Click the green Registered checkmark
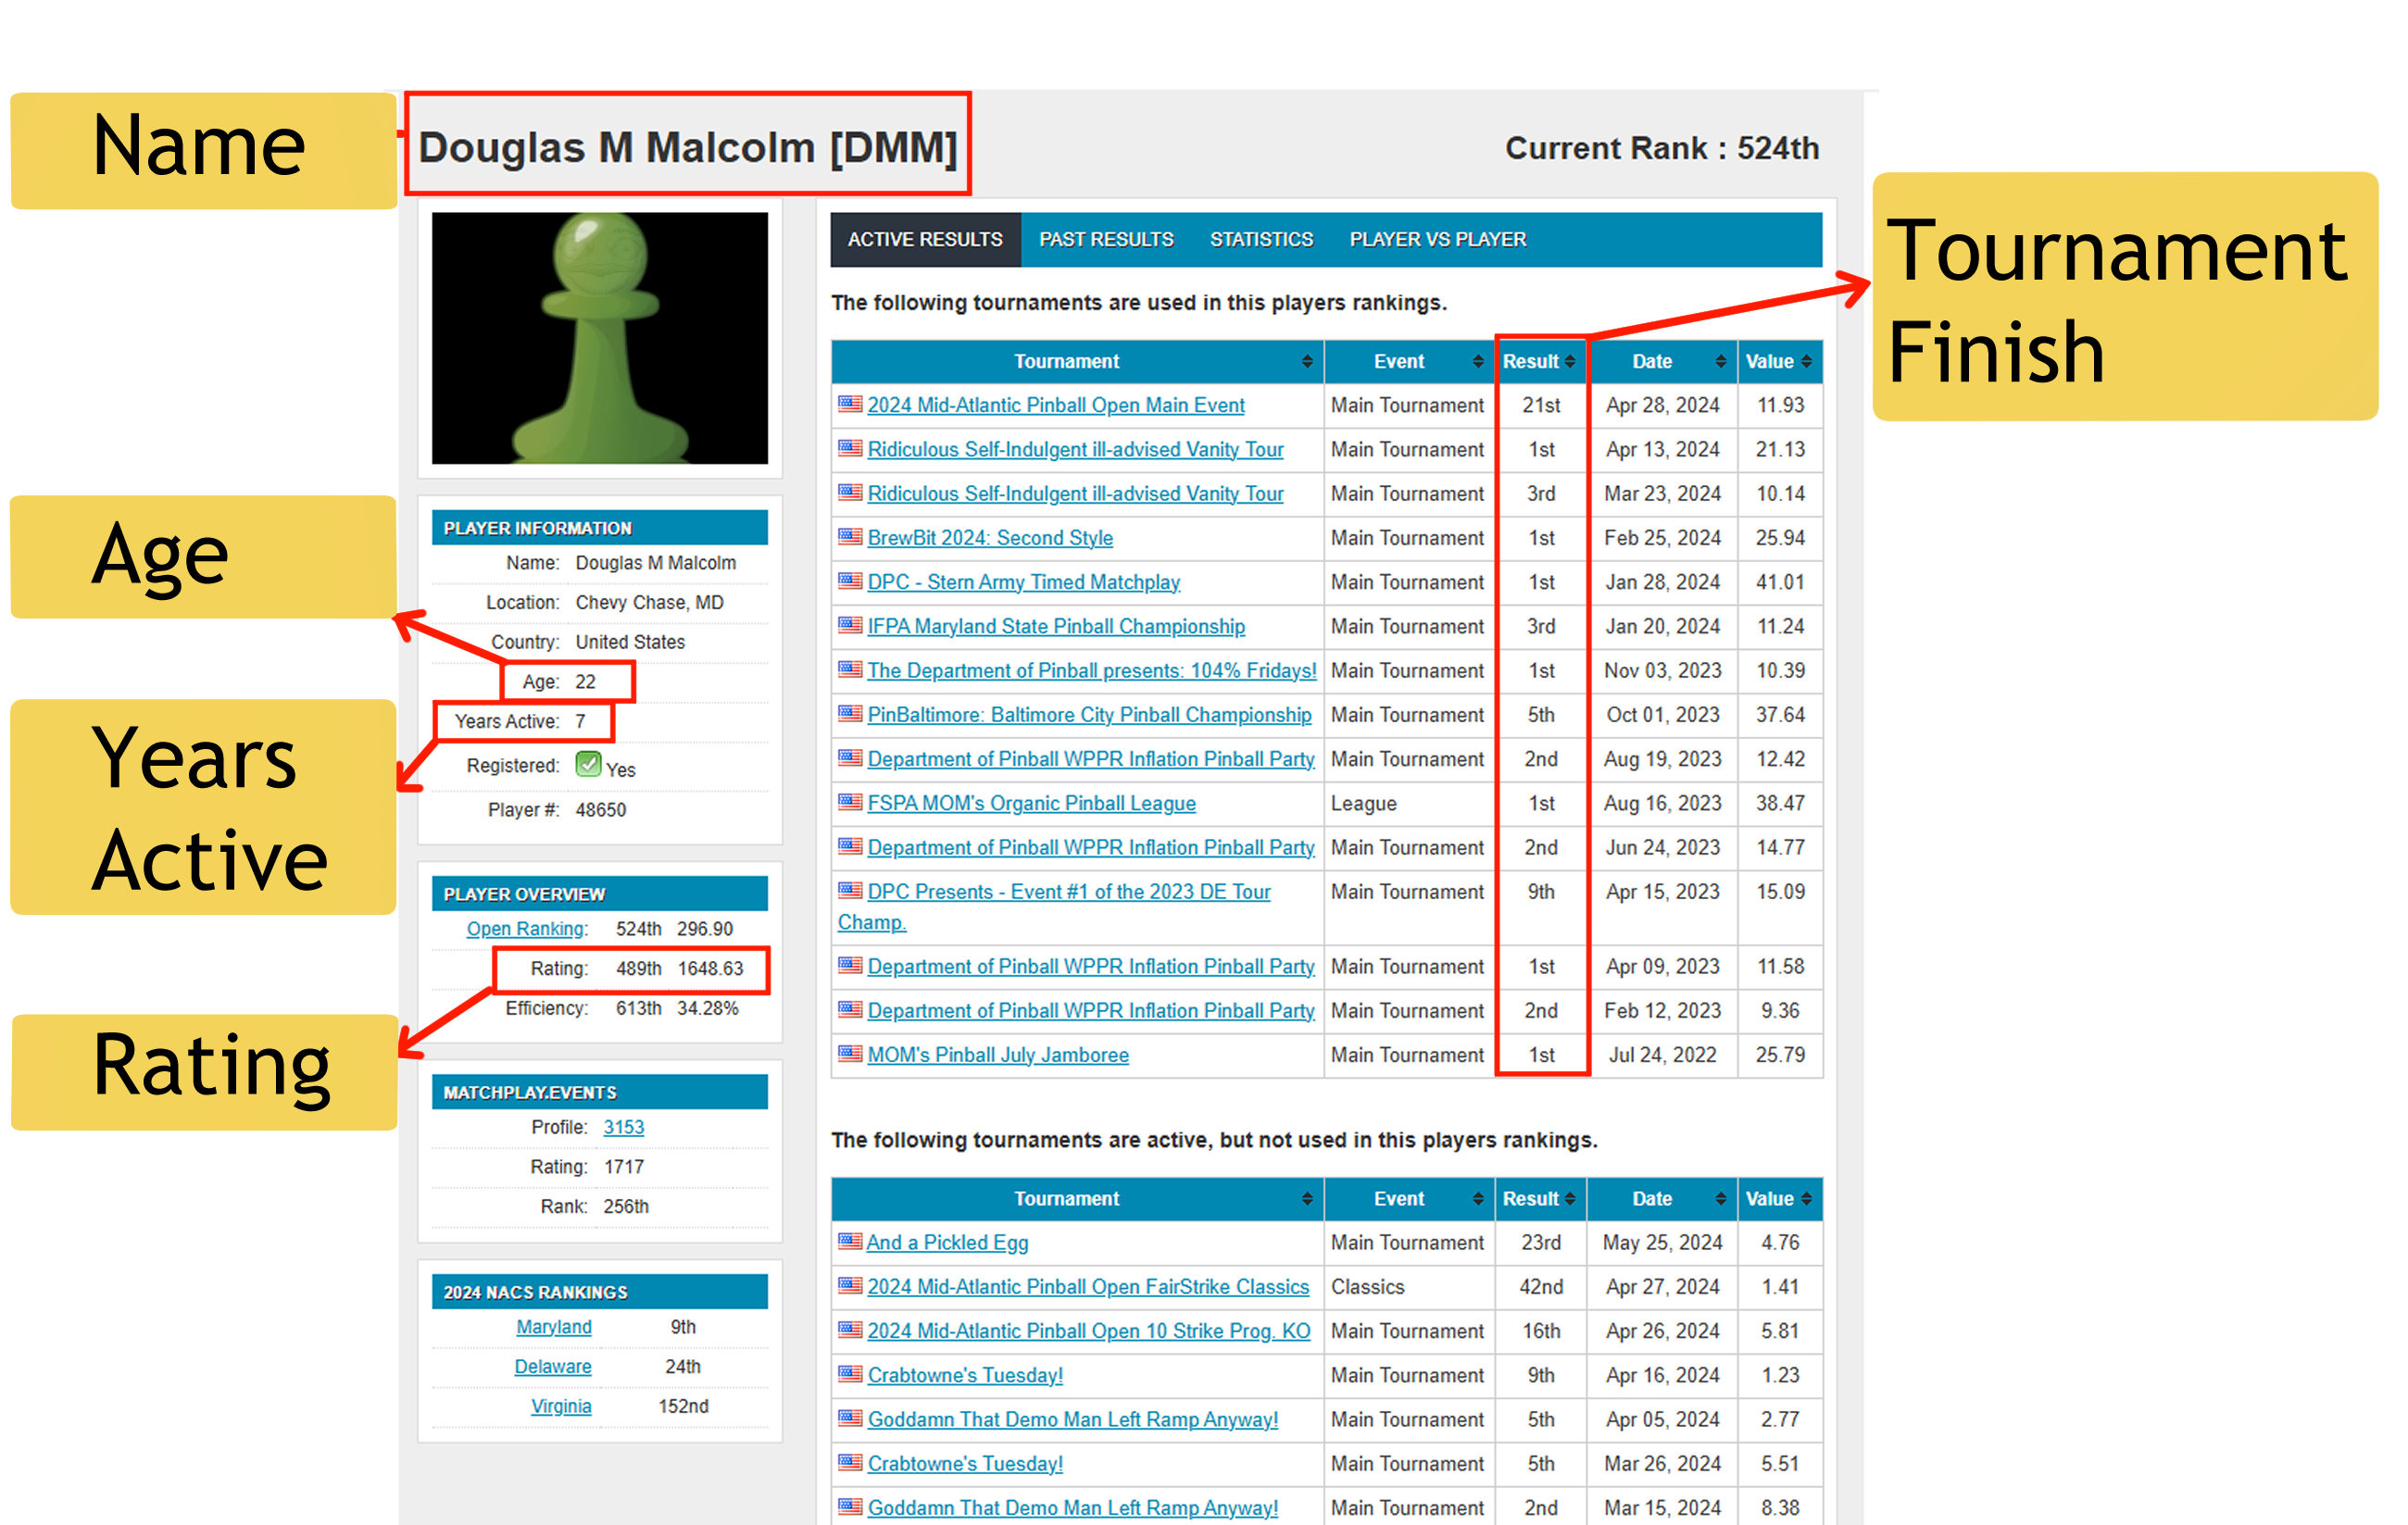This screenshot has width=2408, height=1525. pos(588,765)
